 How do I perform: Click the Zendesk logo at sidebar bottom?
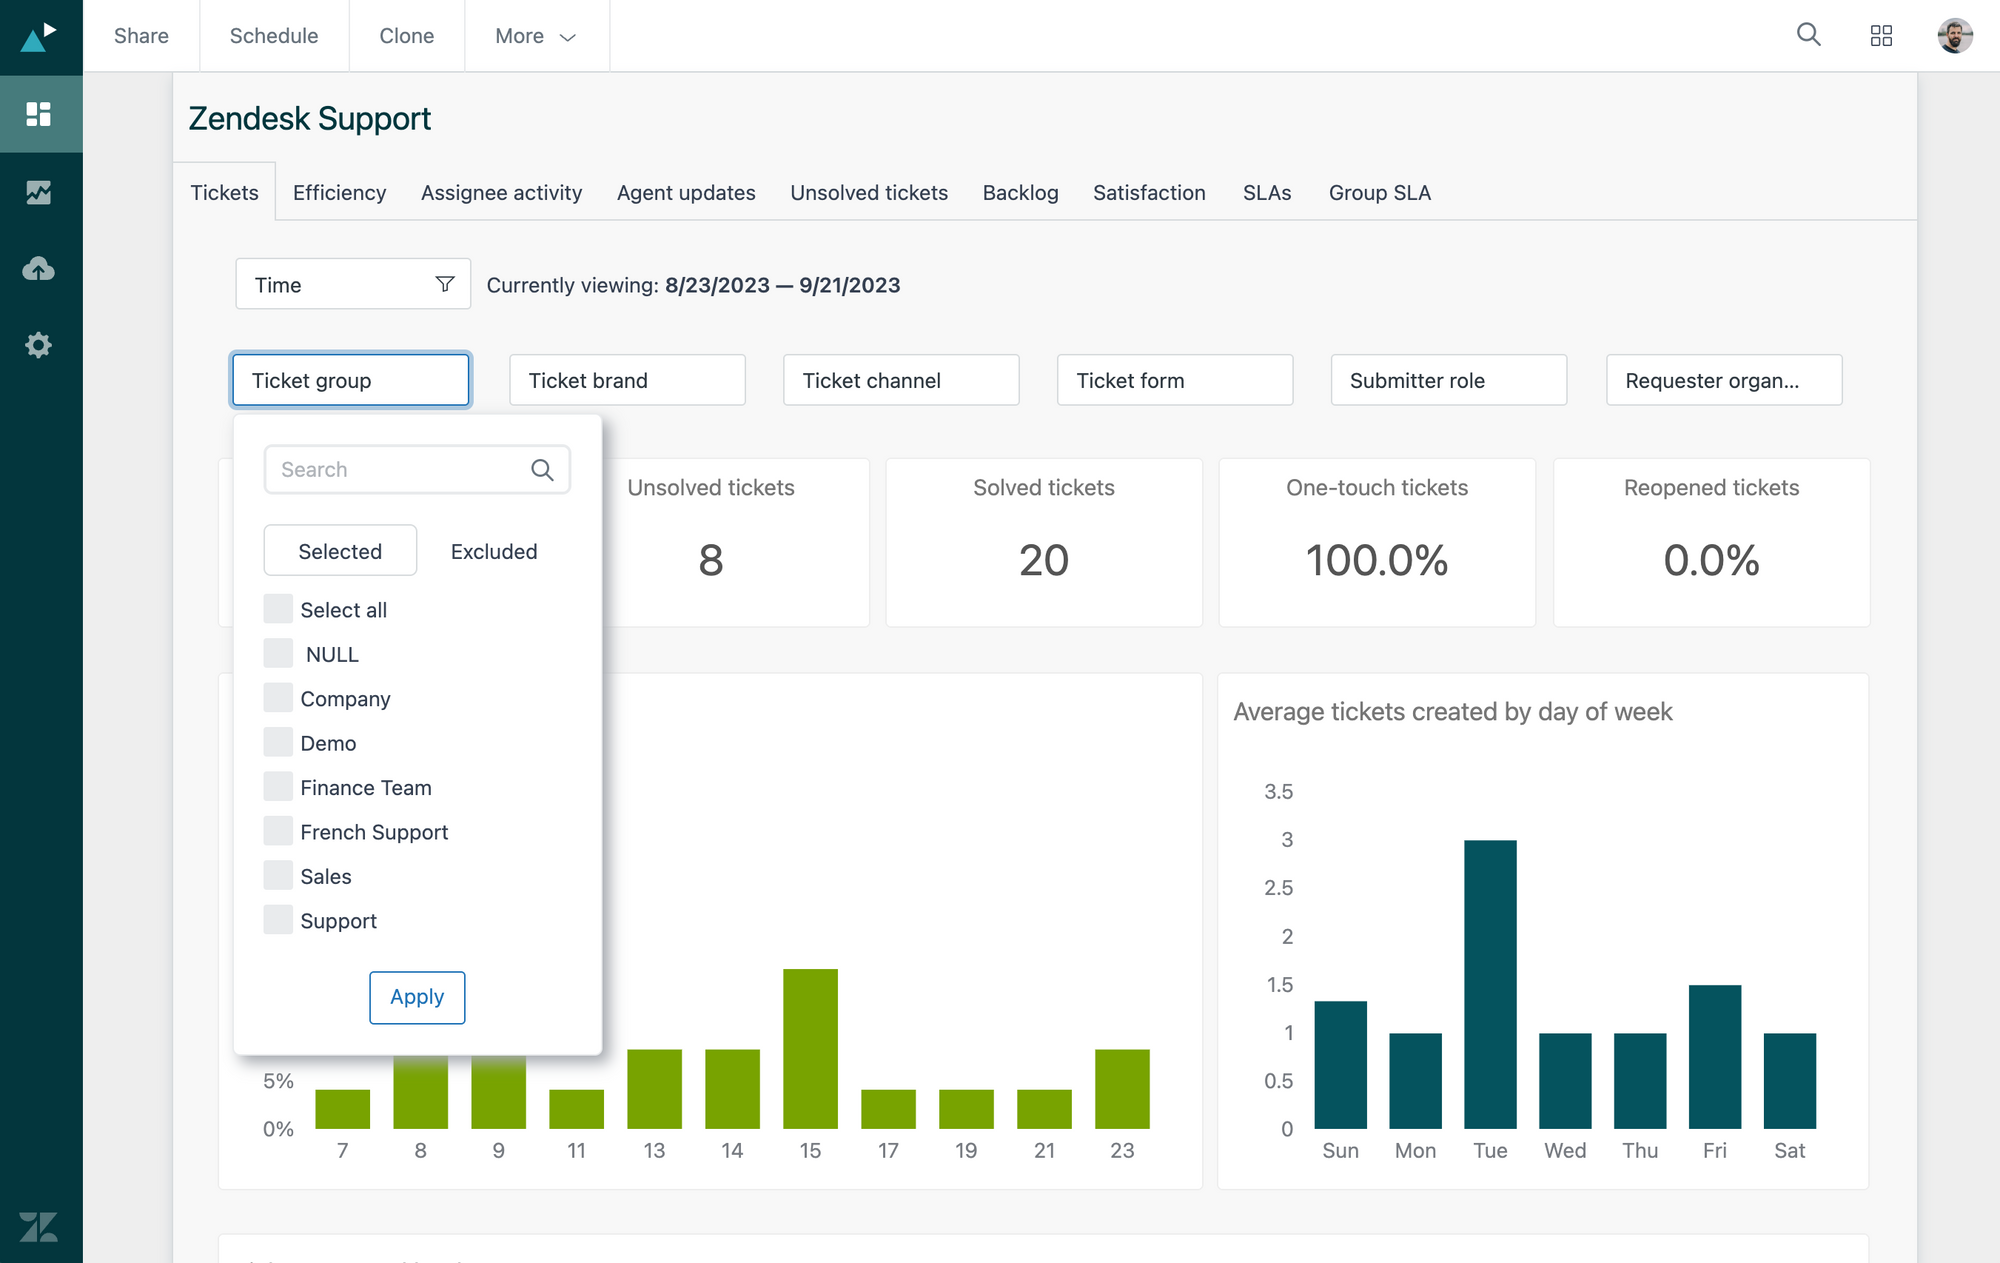pos(39,1226)
